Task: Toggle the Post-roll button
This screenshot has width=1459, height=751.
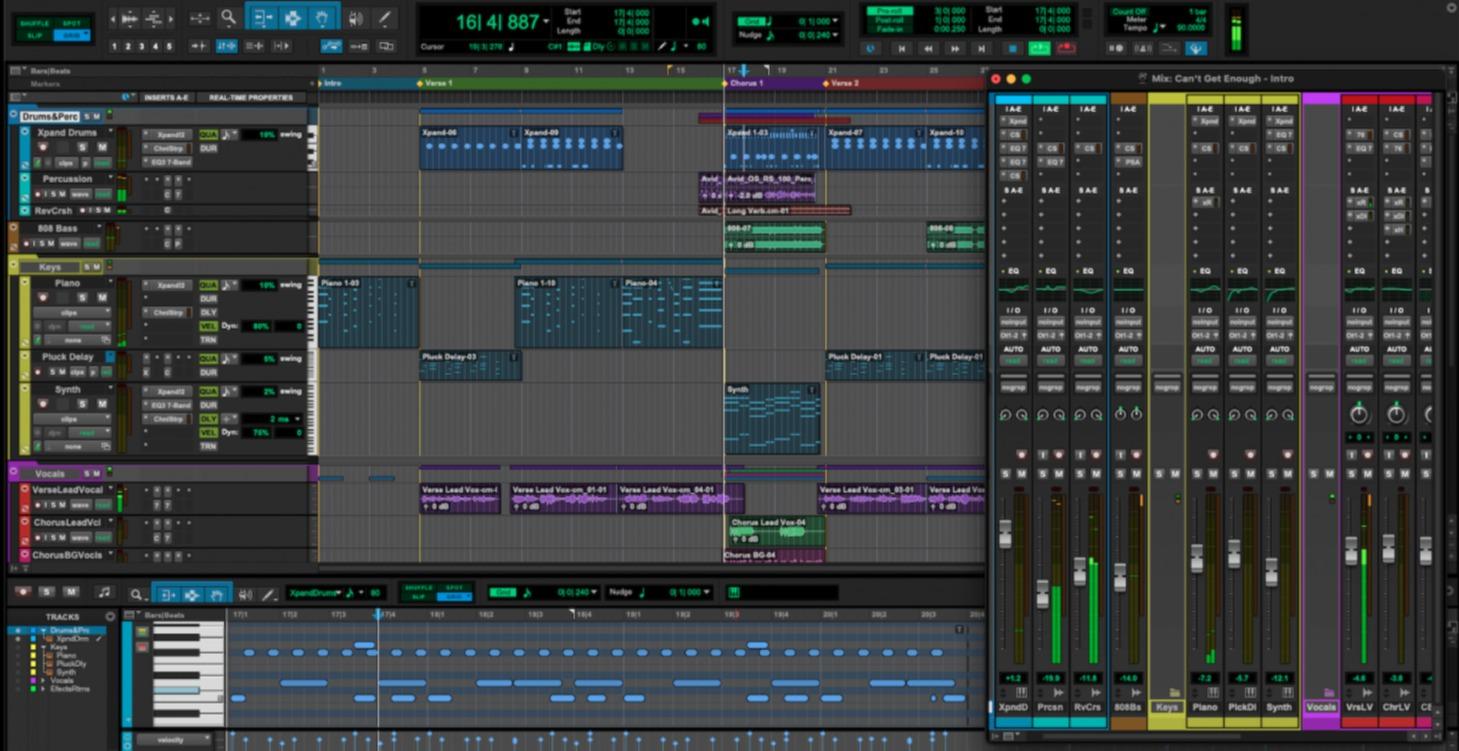Action: tap(890, 21)
